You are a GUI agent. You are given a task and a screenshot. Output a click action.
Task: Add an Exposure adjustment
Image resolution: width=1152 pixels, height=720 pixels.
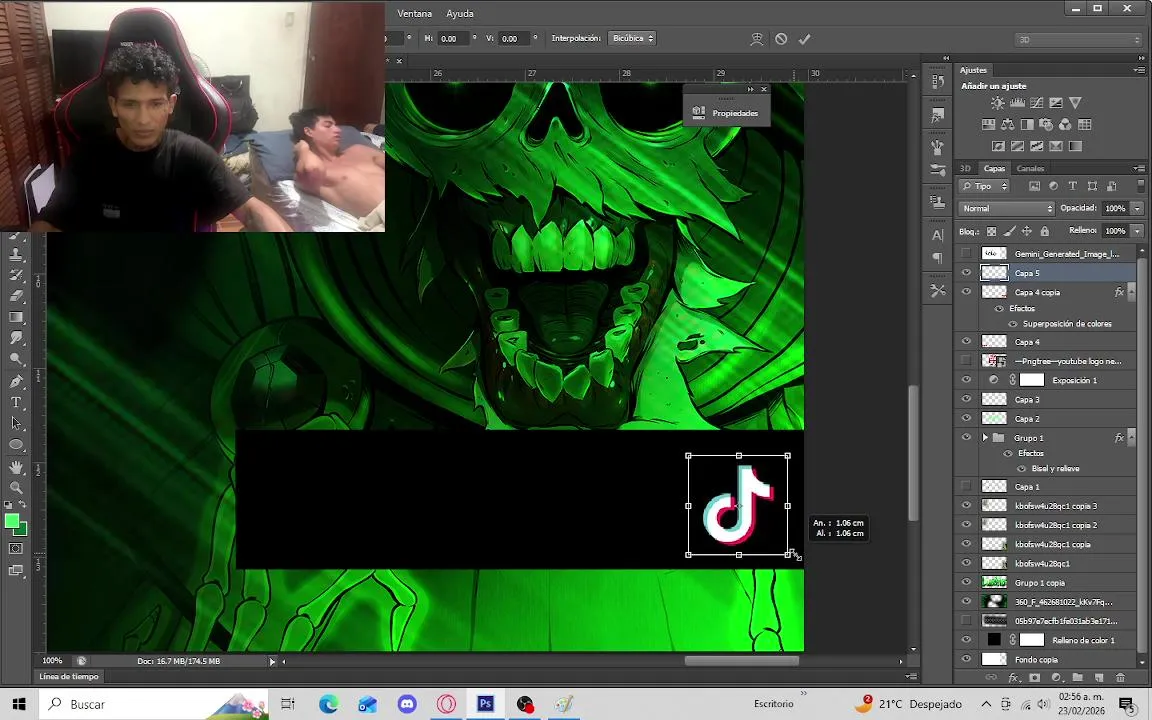pos(1056,103)
